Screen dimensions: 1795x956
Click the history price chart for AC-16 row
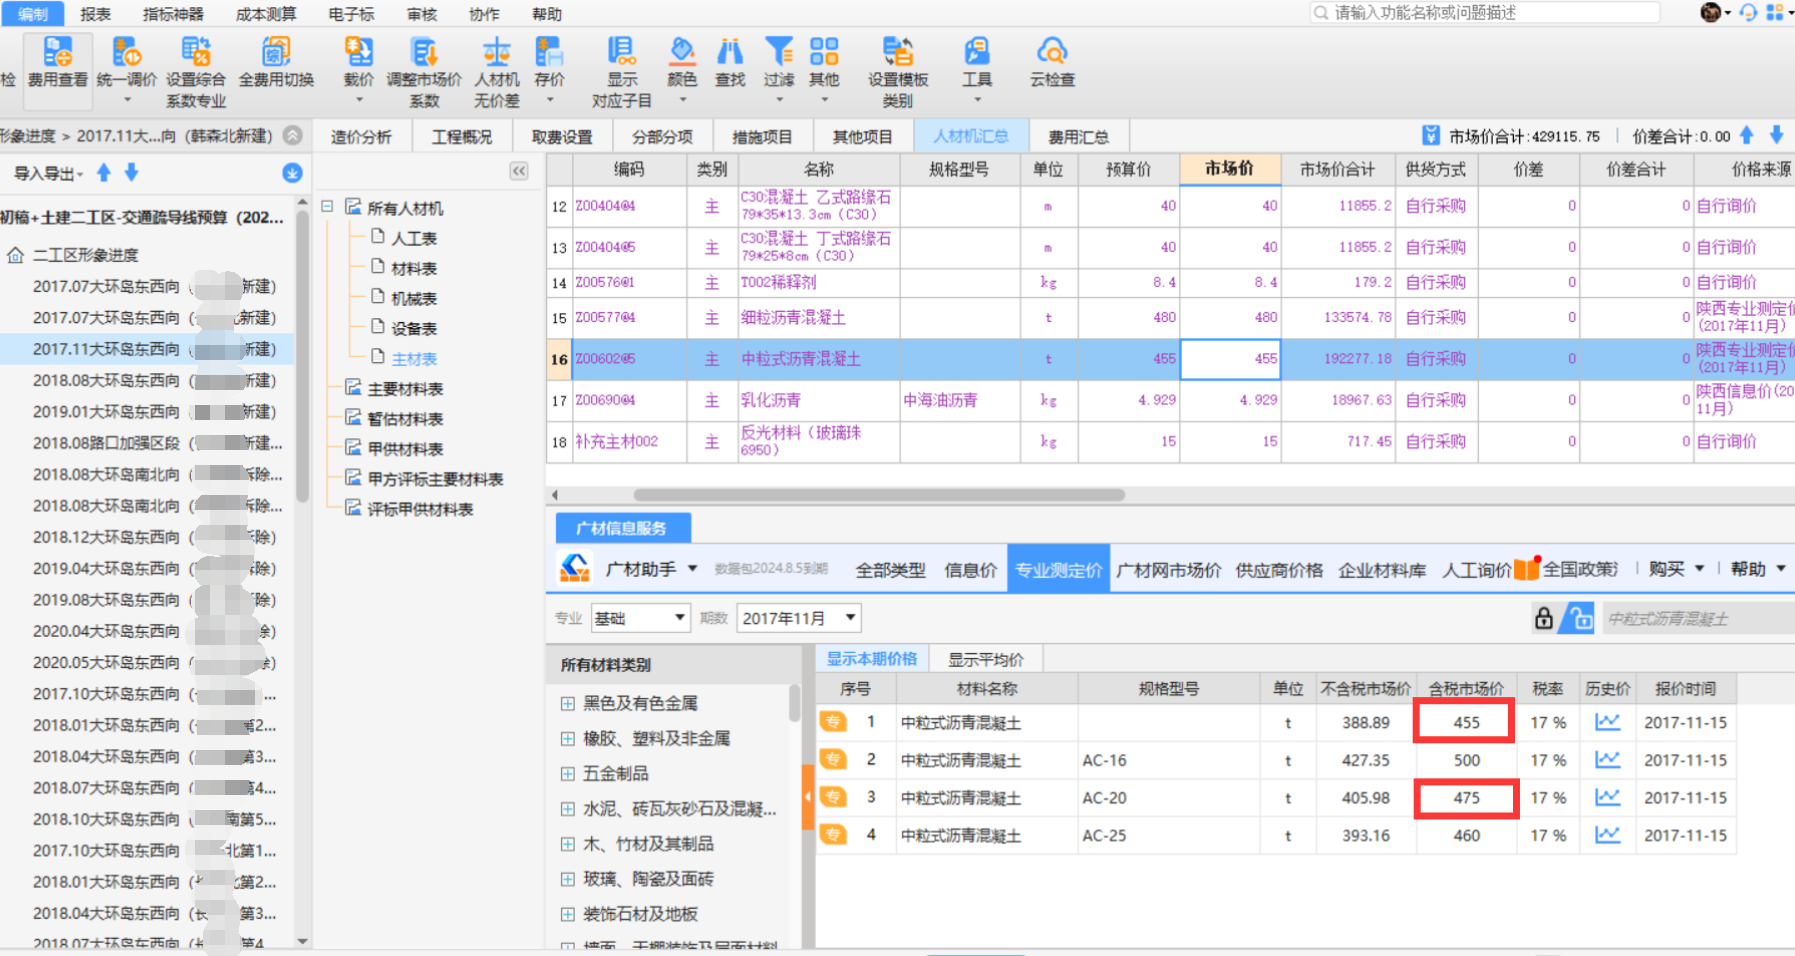pos(1607,760)
